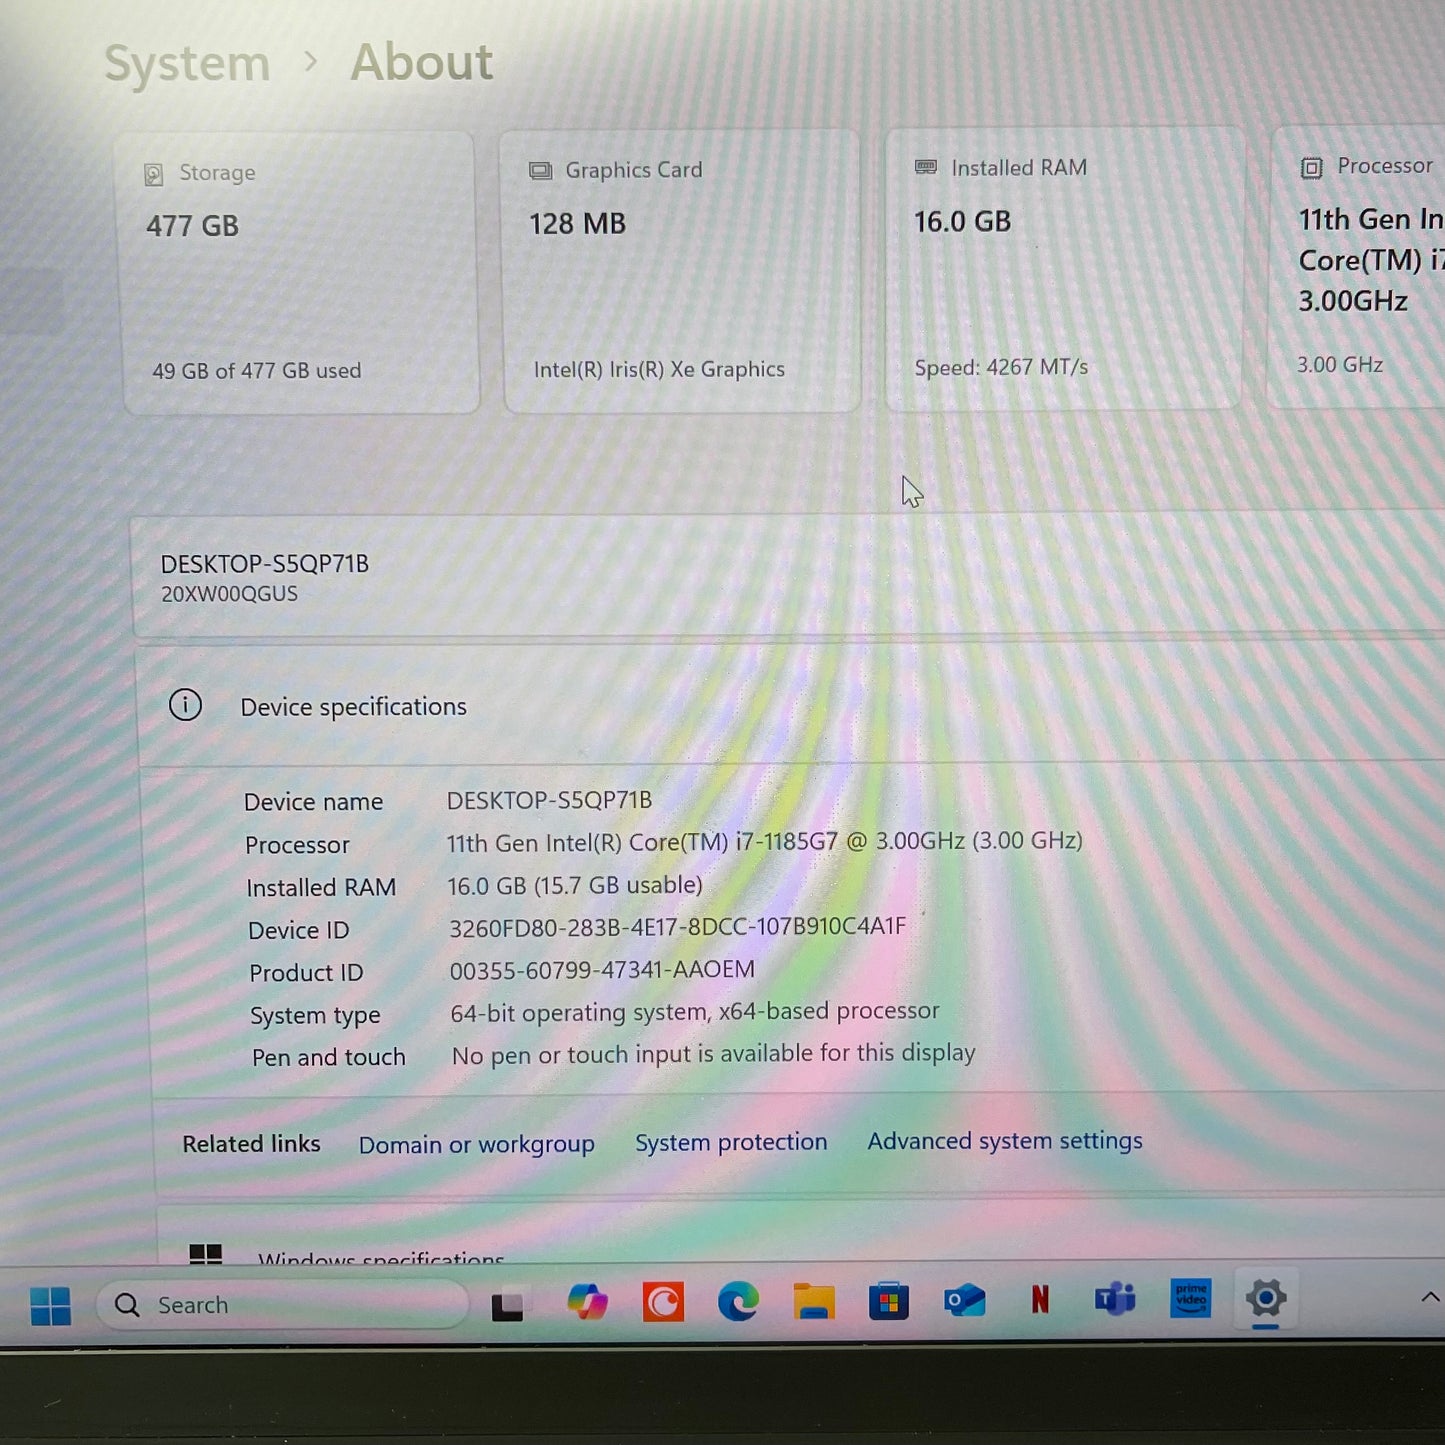Navigate back to System via breadcrumb
1445x1445 pixels.
tap(186, 62)
